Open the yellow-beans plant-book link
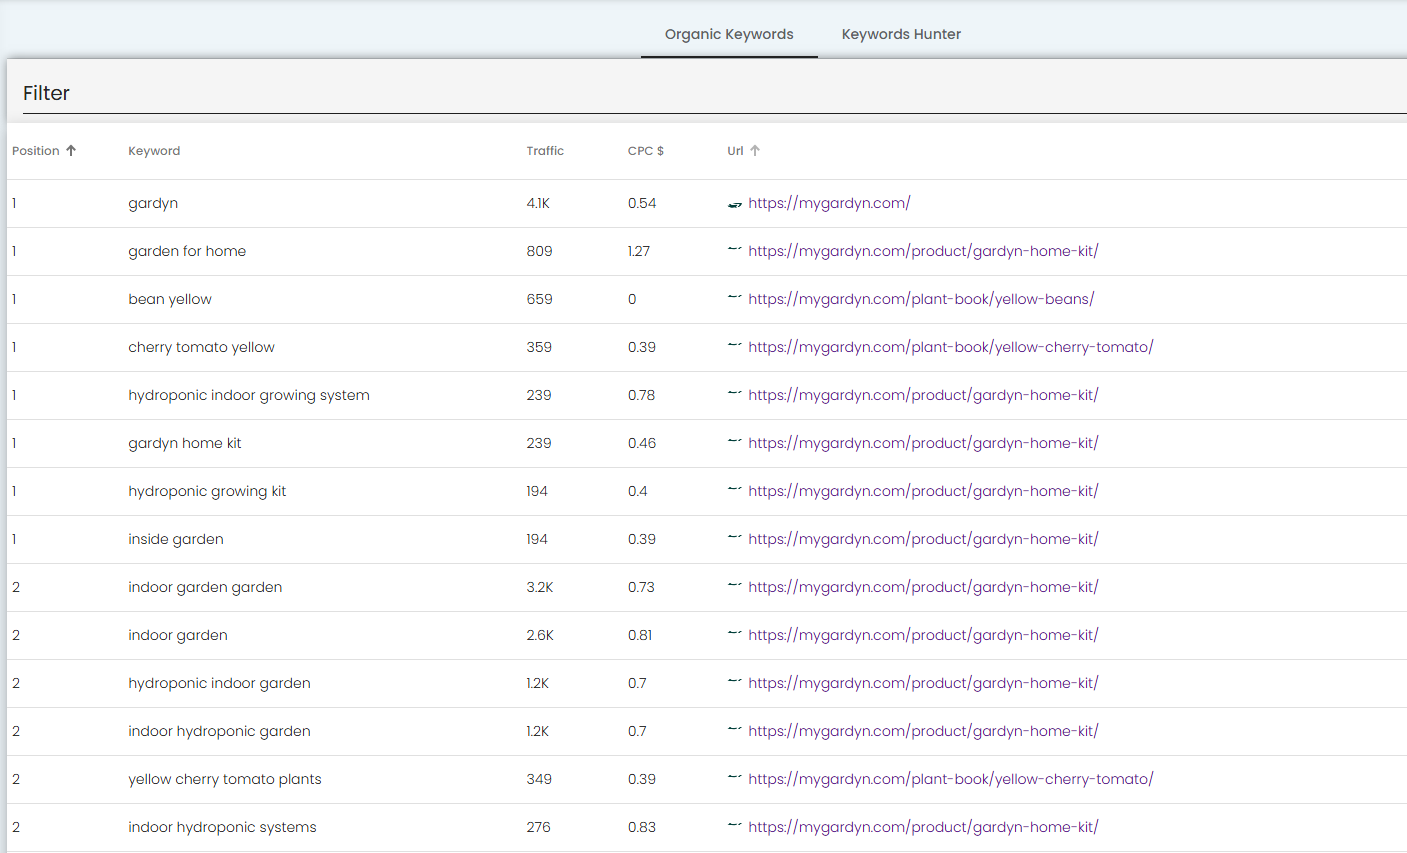 tap(920, 299)
